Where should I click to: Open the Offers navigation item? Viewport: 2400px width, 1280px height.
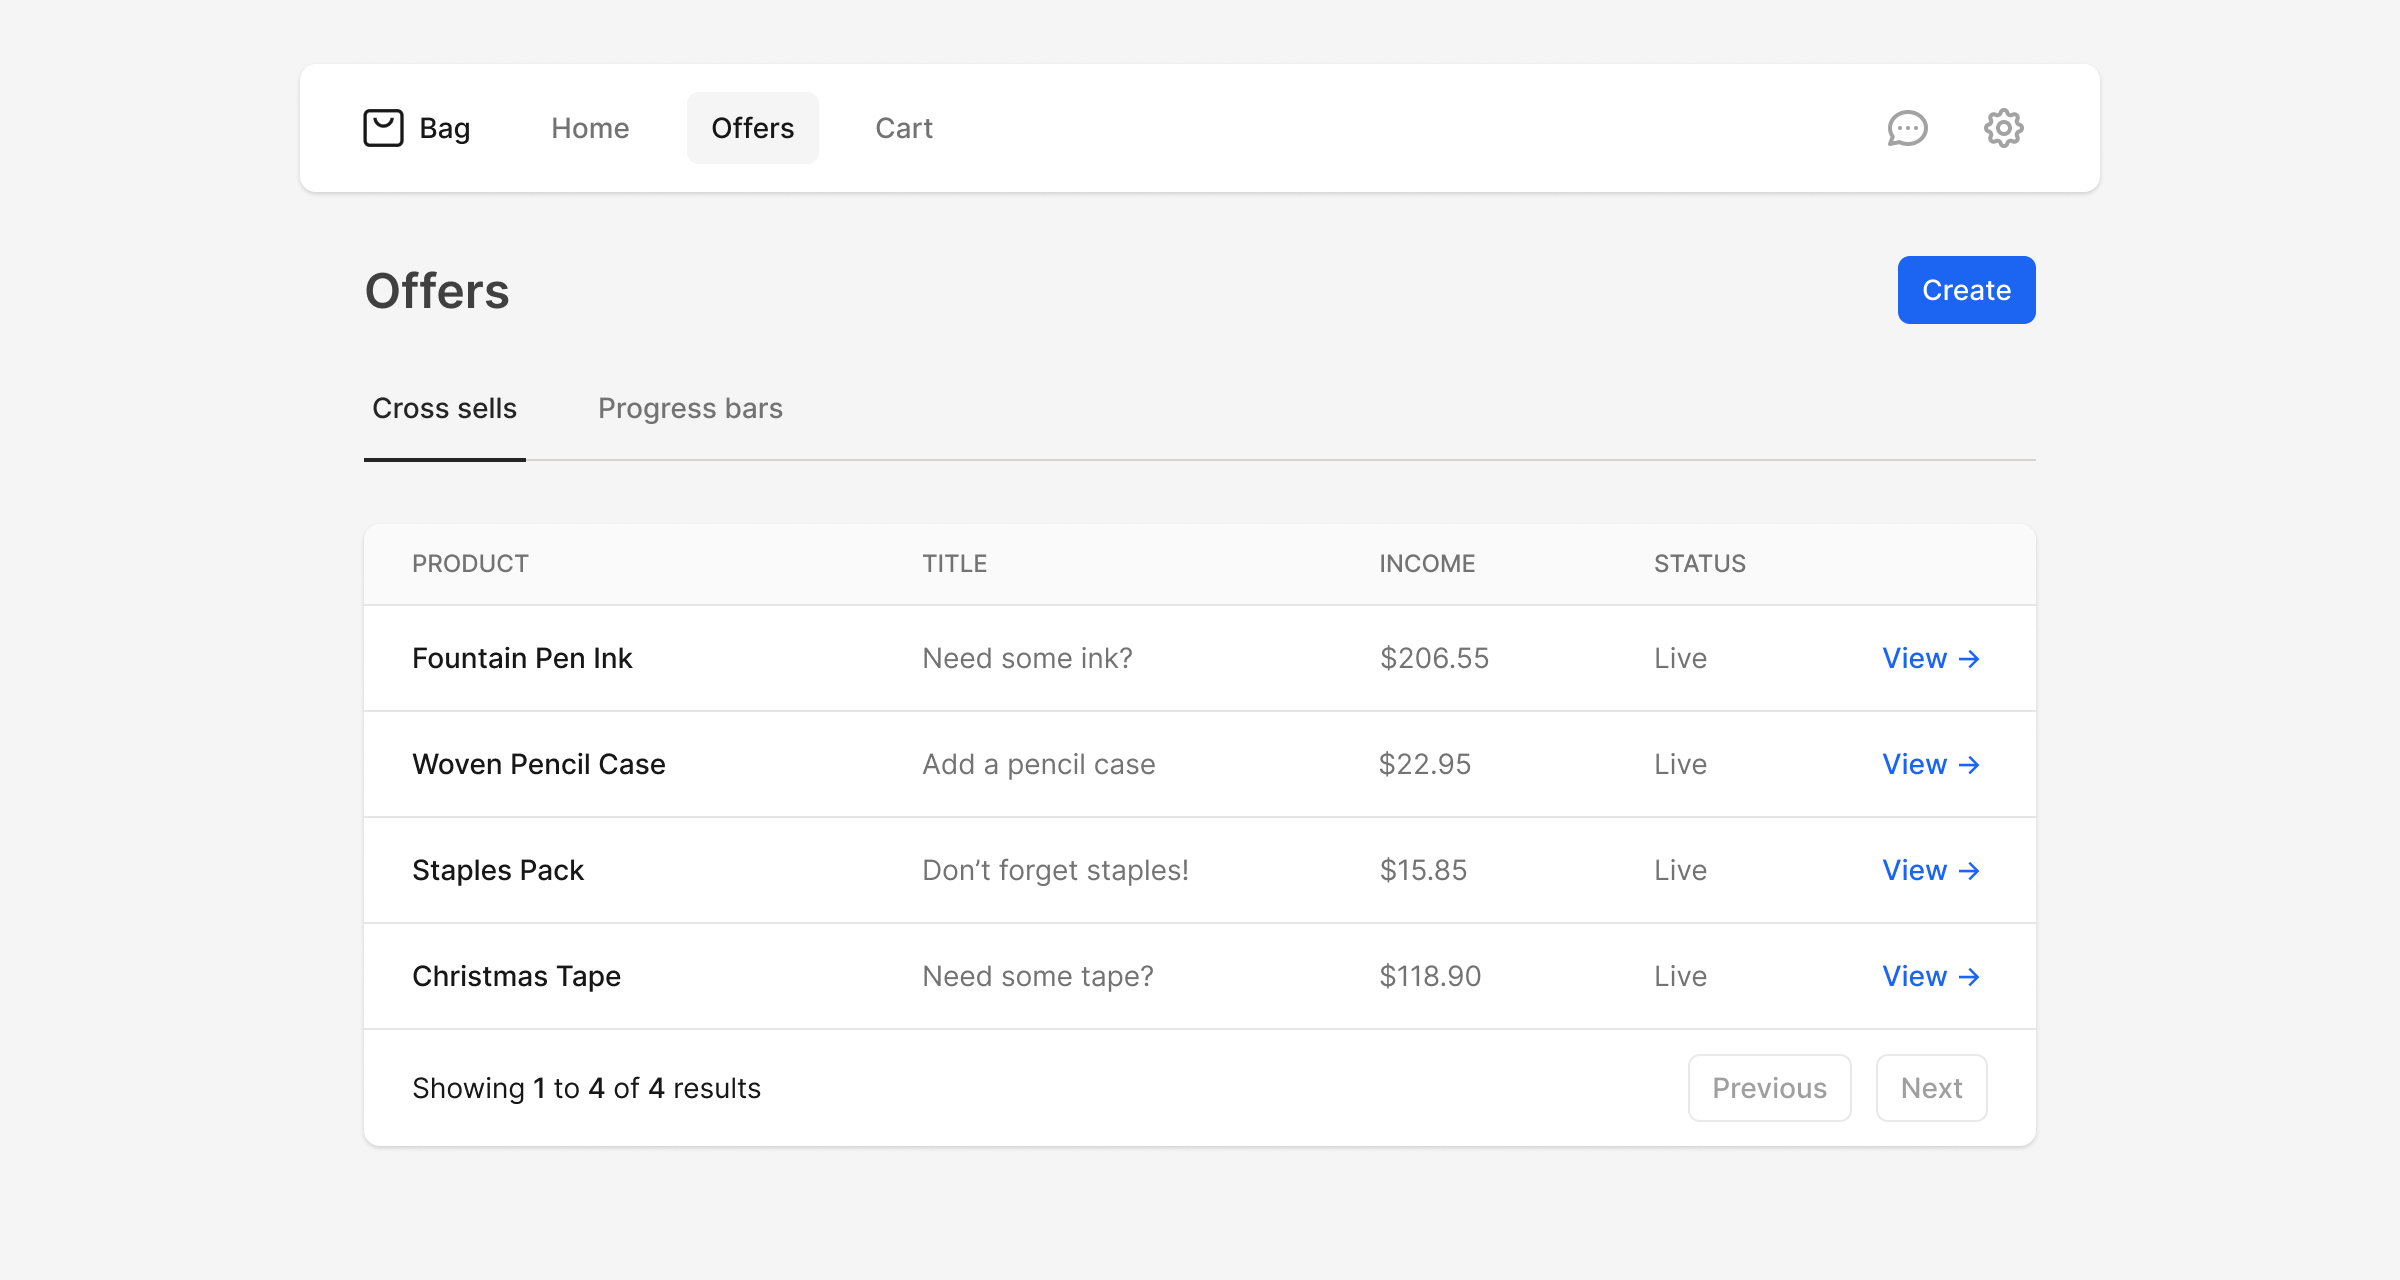(x=753, y=128)
